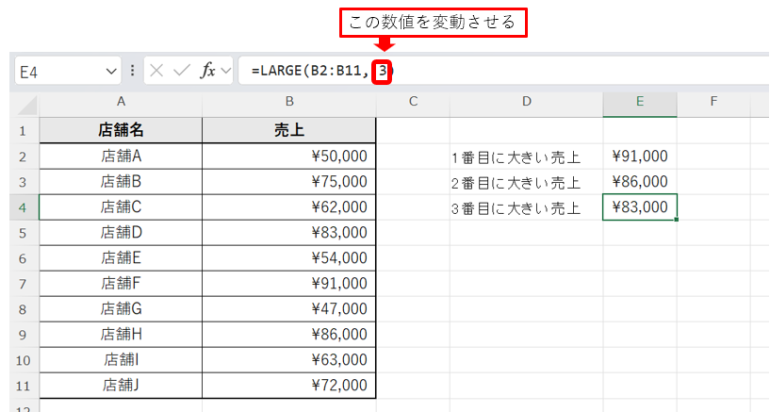Select row 3 header
770x412 pixels.
tap(23, 182)
